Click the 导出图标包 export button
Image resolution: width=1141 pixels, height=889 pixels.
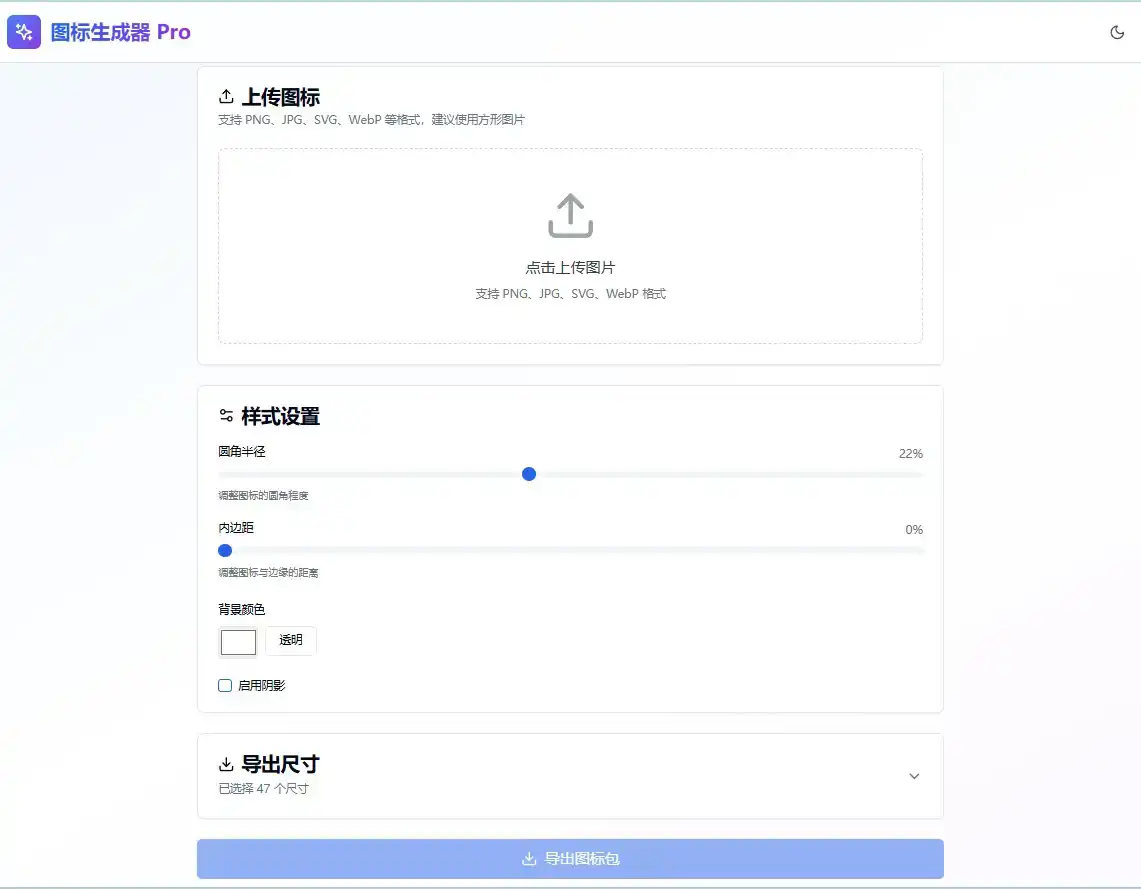(569, 858)
